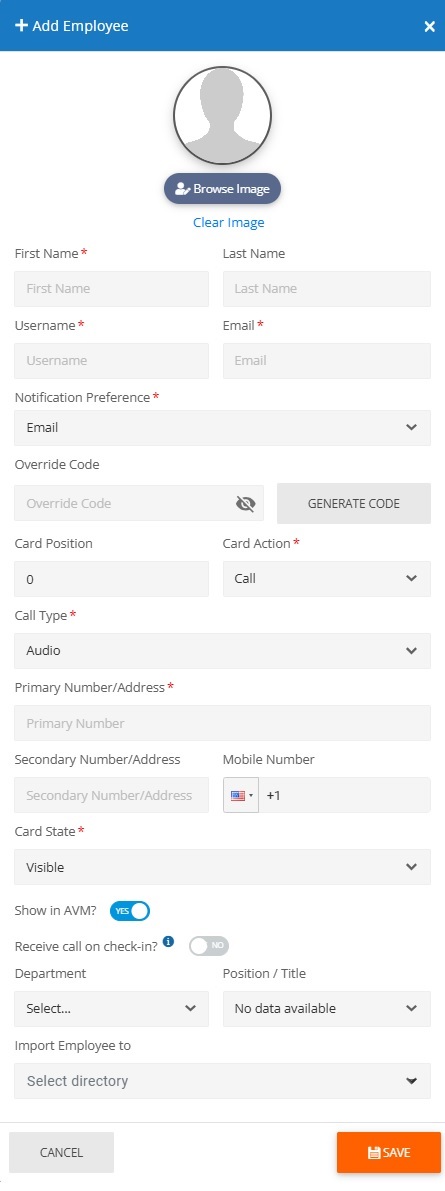Click the orange Save button

coord(389,1152)
